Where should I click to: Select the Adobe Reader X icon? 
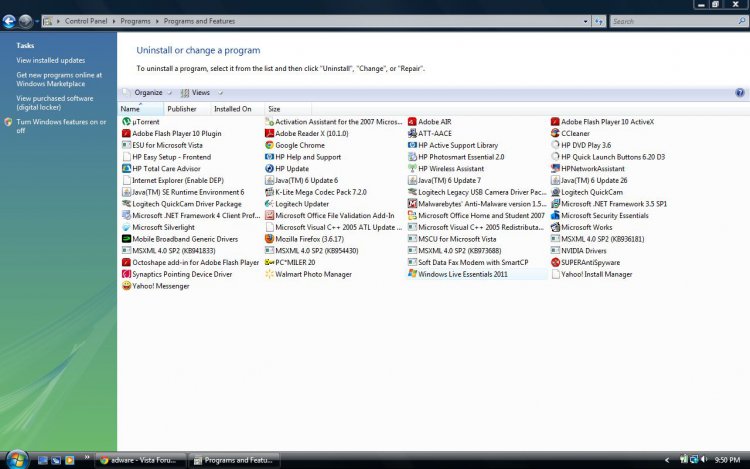(x=269, y=133)
